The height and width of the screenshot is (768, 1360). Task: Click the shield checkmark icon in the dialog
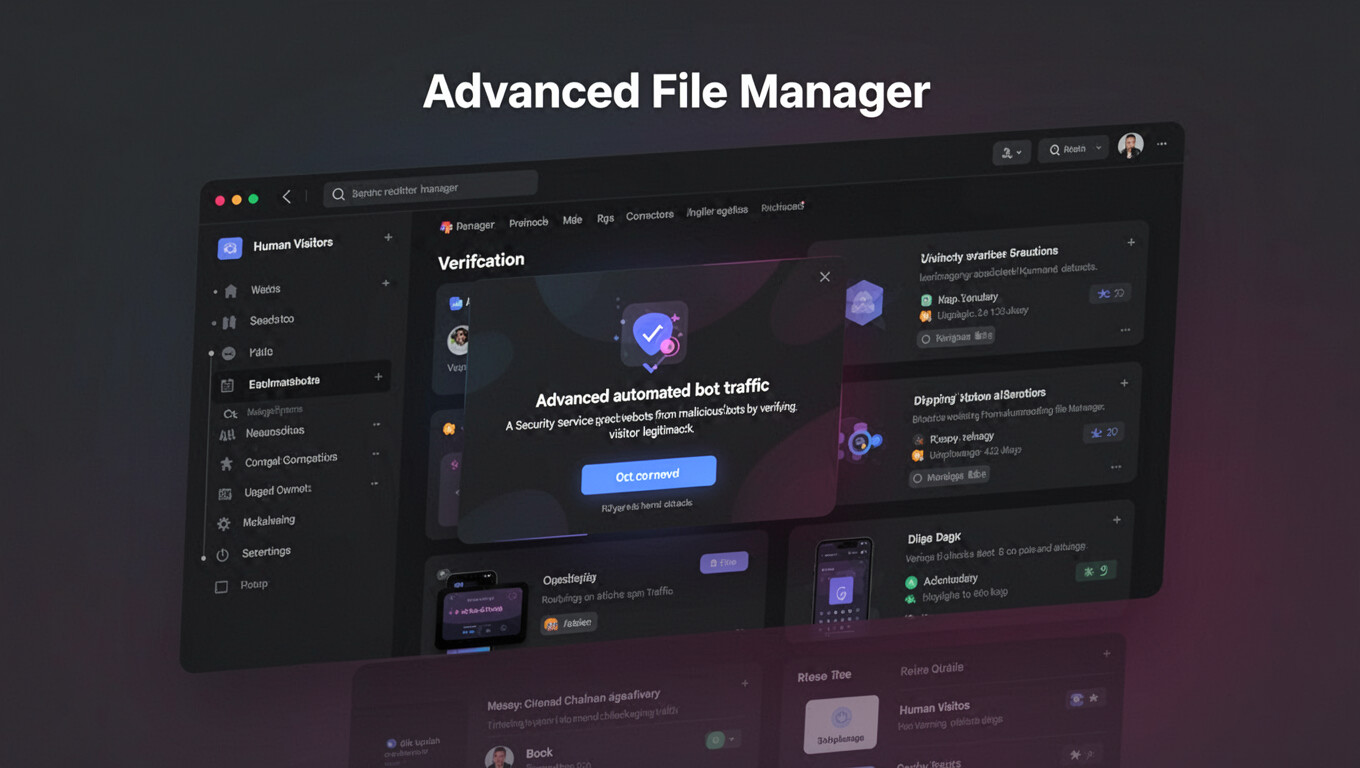651,334
